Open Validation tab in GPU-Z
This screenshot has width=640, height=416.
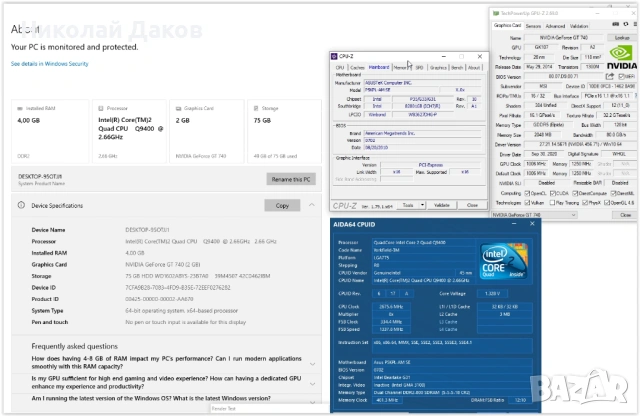coord(579,26)
